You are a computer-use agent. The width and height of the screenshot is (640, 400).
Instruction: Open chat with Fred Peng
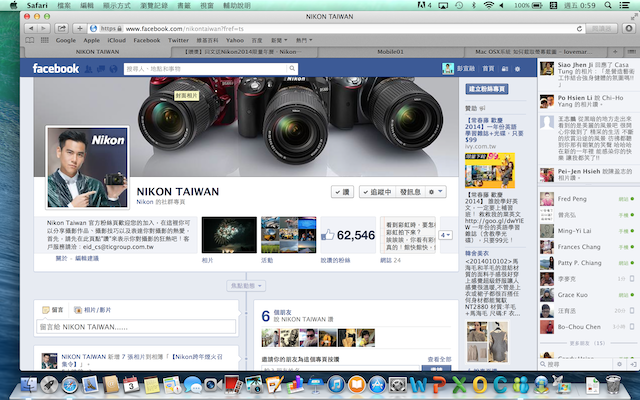[x=587, y=199]
